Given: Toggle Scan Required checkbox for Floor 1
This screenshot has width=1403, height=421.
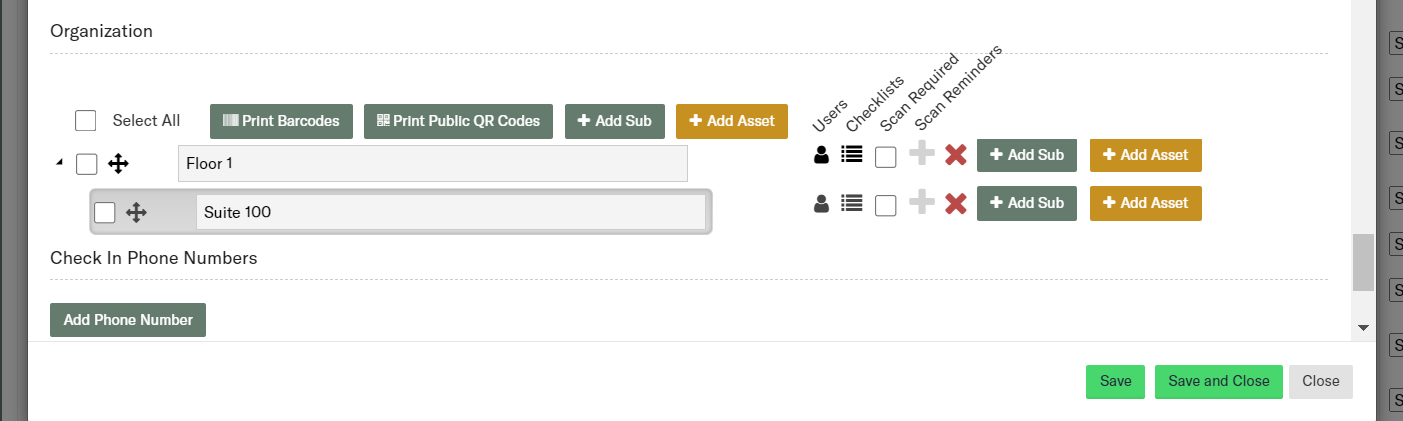Looking at the screenshot, I should 885,157.
